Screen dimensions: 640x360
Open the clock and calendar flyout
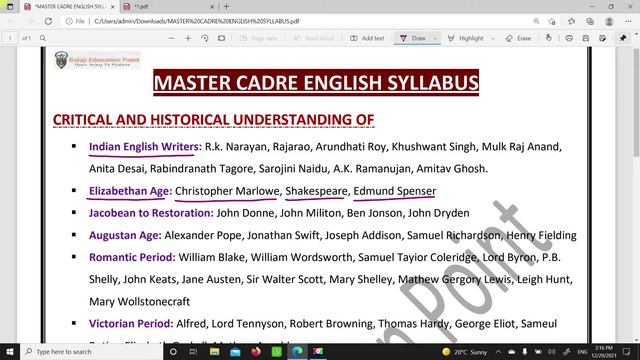(x=604, y=351)
